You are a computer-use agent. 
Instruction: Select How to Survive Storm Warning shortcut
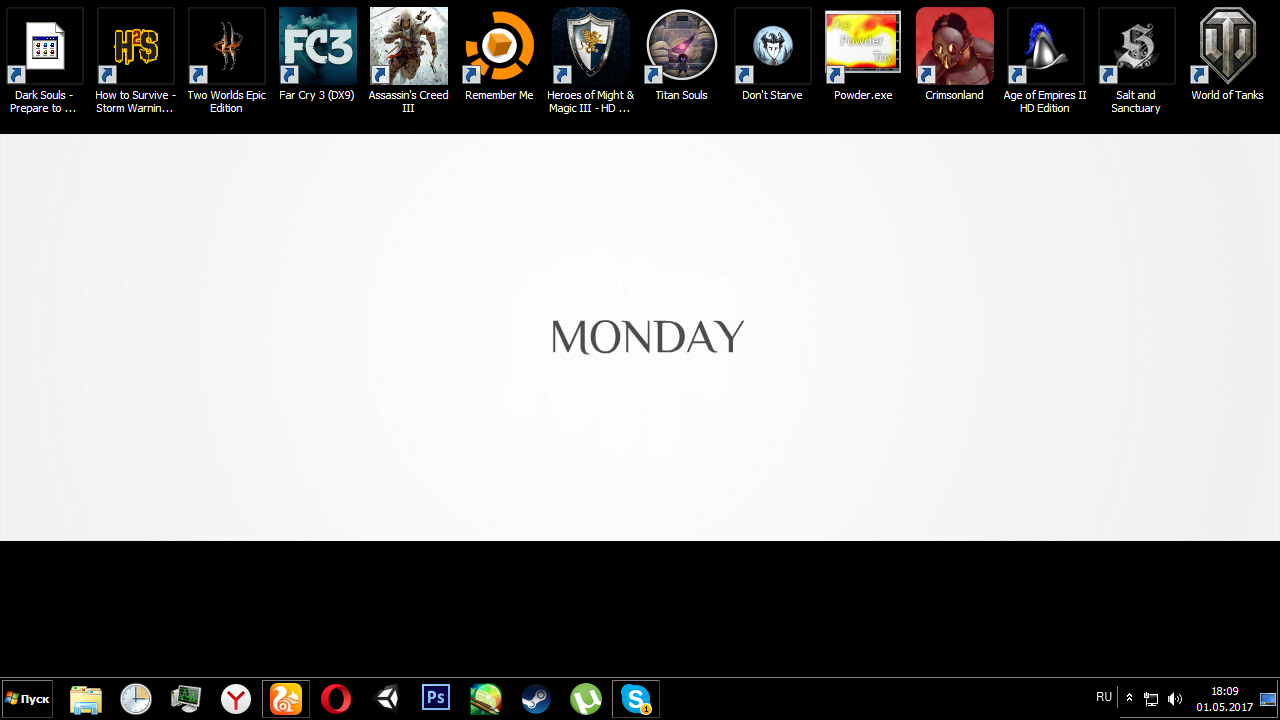(x=135, y=60)
